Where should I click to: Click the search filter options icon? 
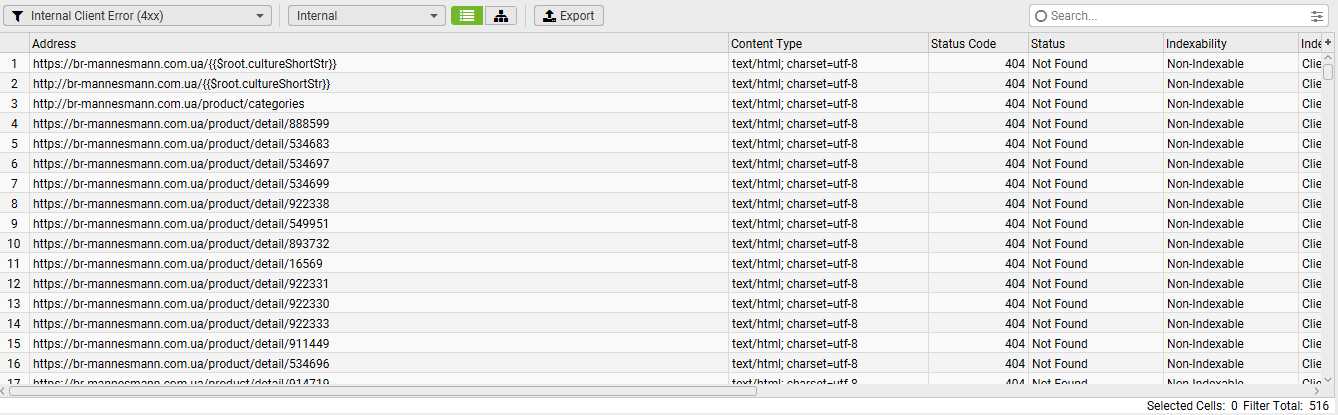point(1316,16)
